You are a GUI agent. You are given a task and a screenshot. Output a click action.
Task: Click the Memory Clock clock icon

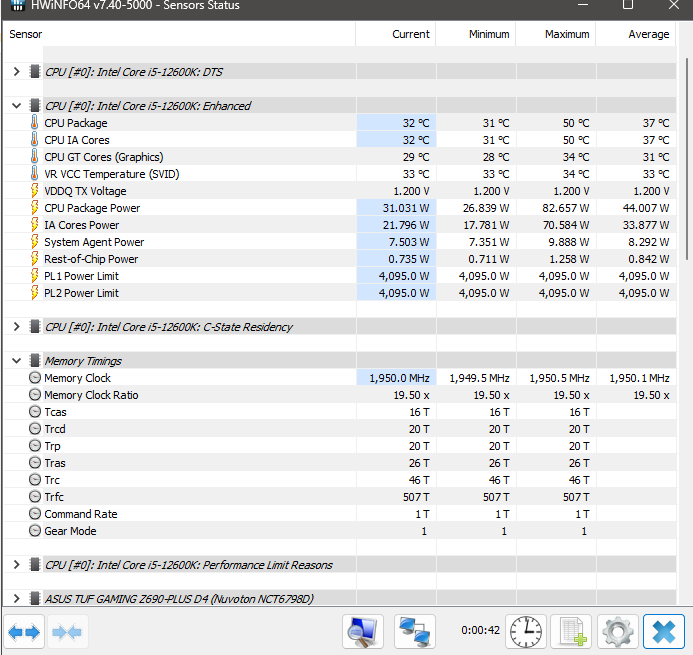click(x=35, y=378)
